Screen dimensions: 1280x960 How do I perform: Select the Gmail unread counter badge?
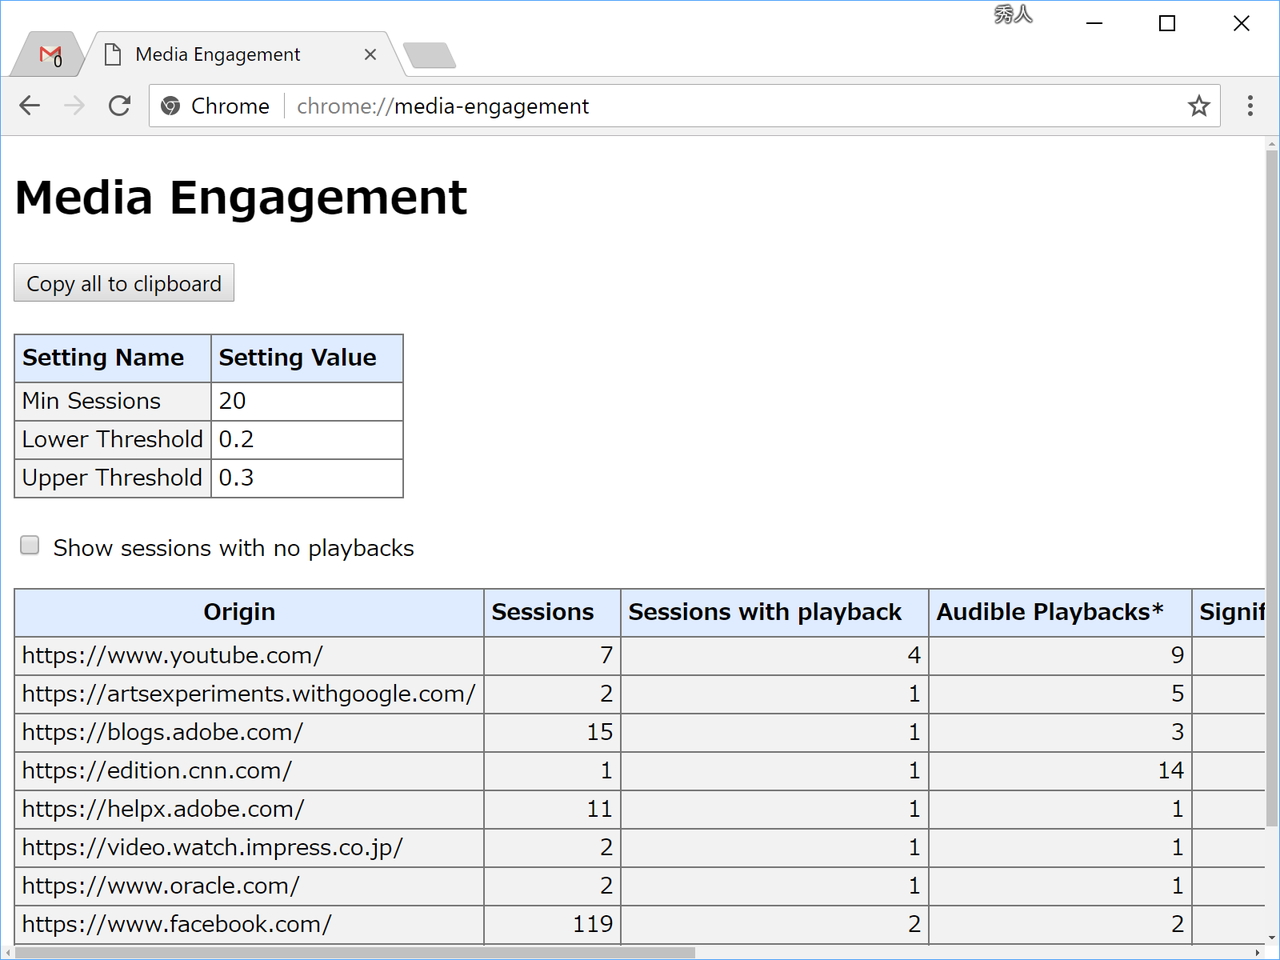pyautogui.click(x=59, y=62)
